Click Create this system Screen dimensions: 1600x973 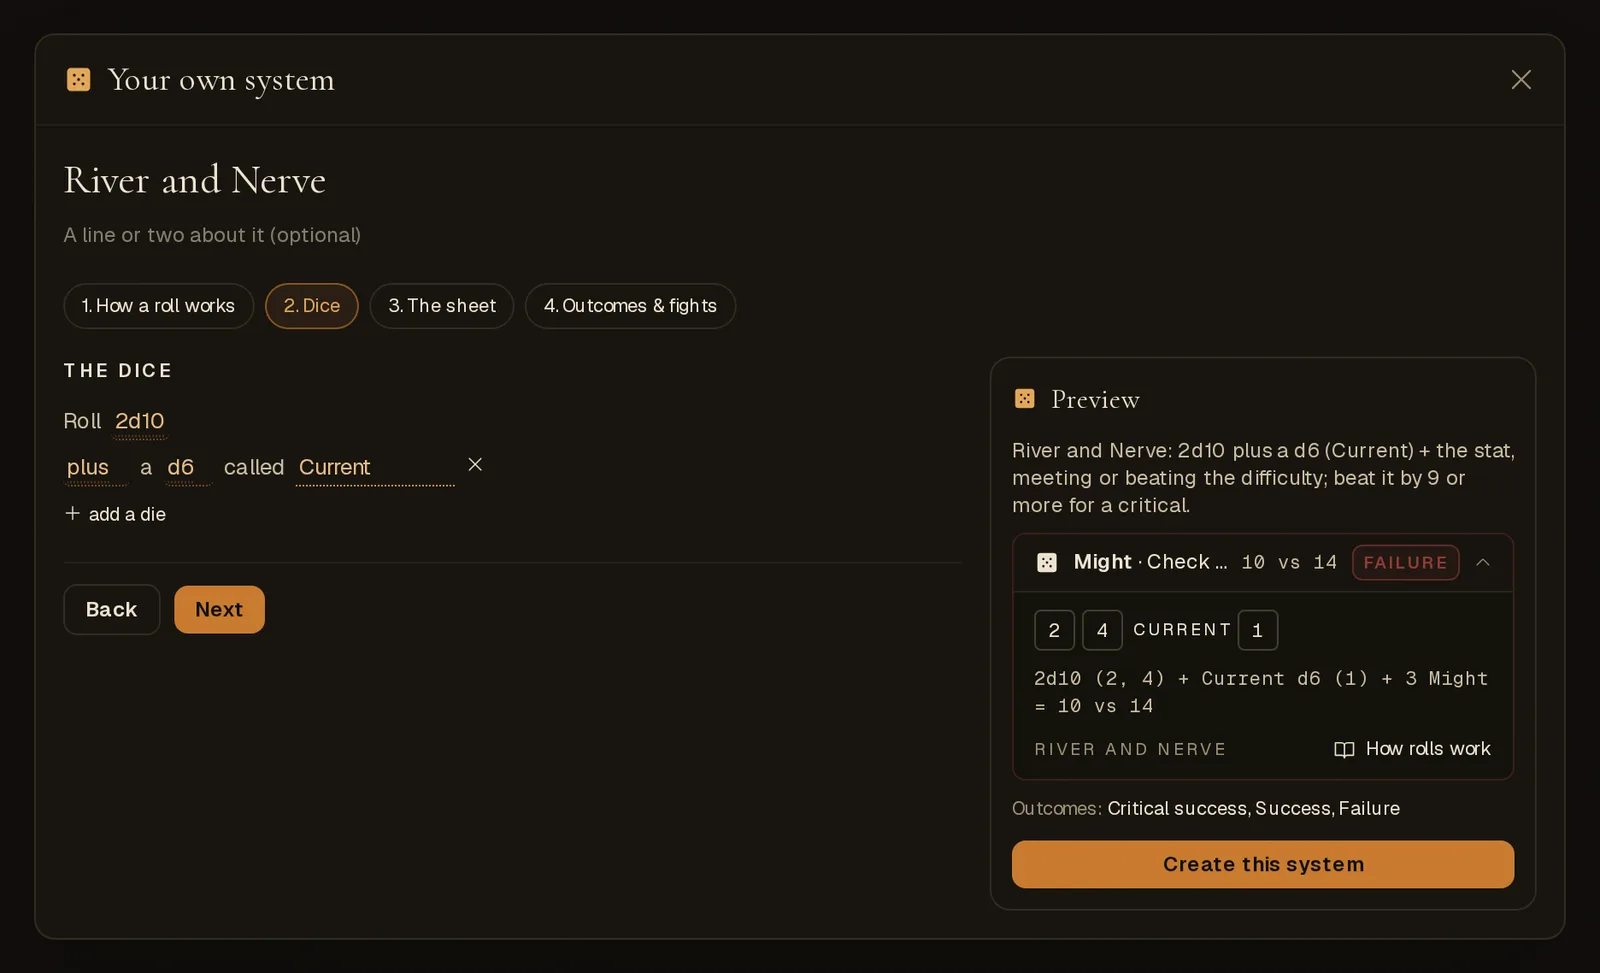pos(1263,864)
